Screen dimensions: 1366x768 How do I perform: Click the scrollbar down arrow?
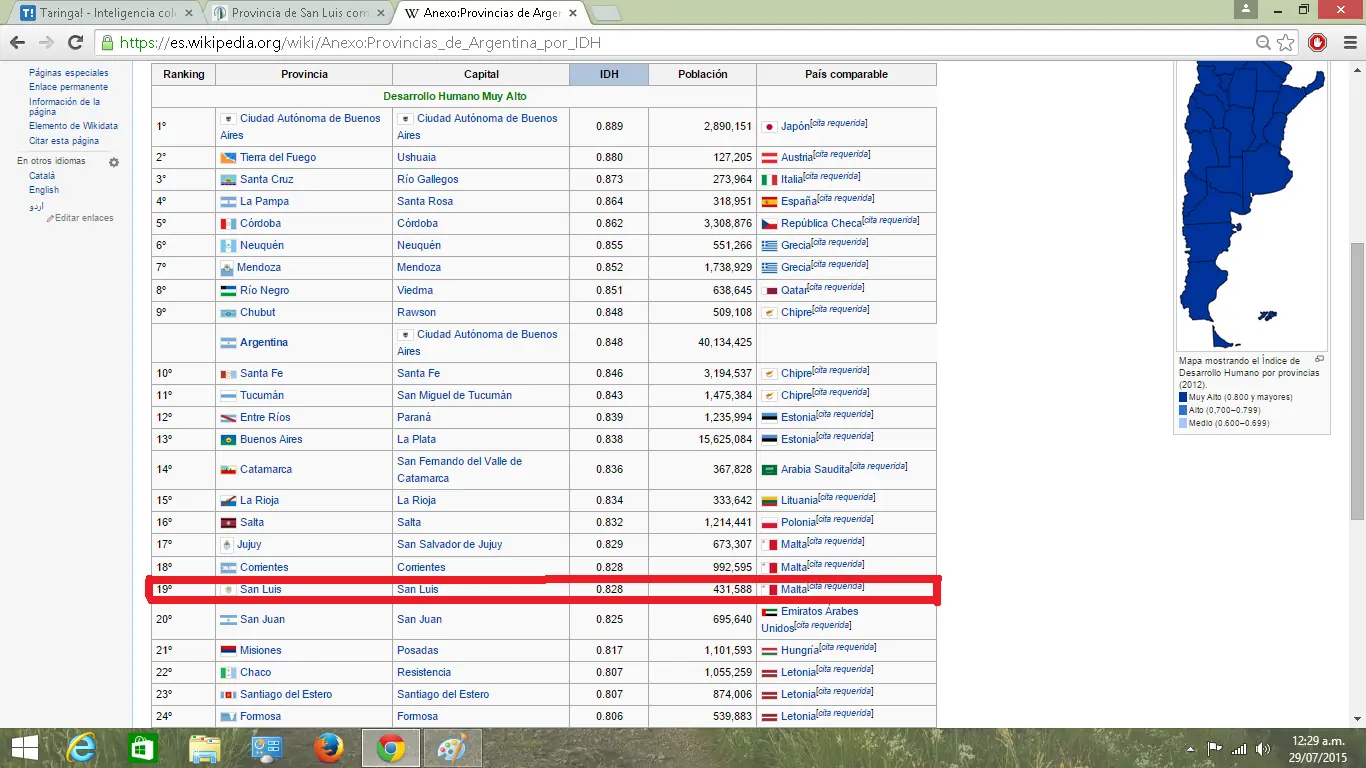[x=1357, y=720]
